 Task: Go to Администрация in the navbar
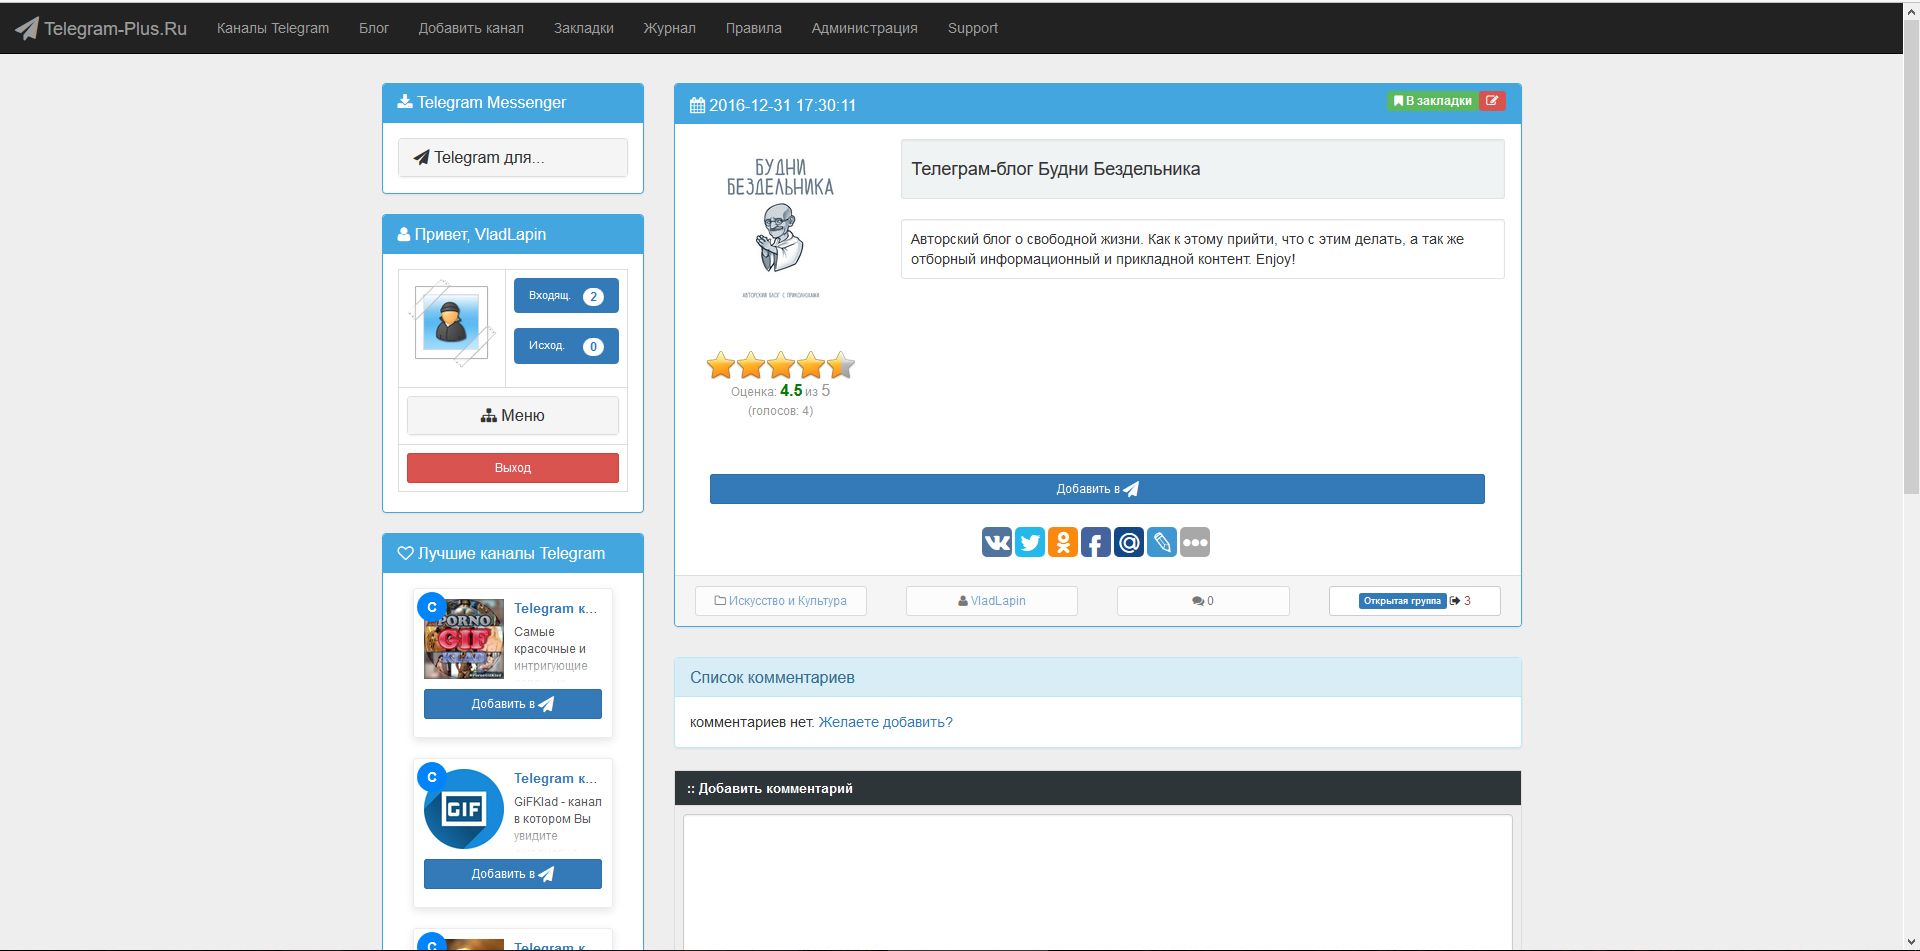tap(865, 28)
